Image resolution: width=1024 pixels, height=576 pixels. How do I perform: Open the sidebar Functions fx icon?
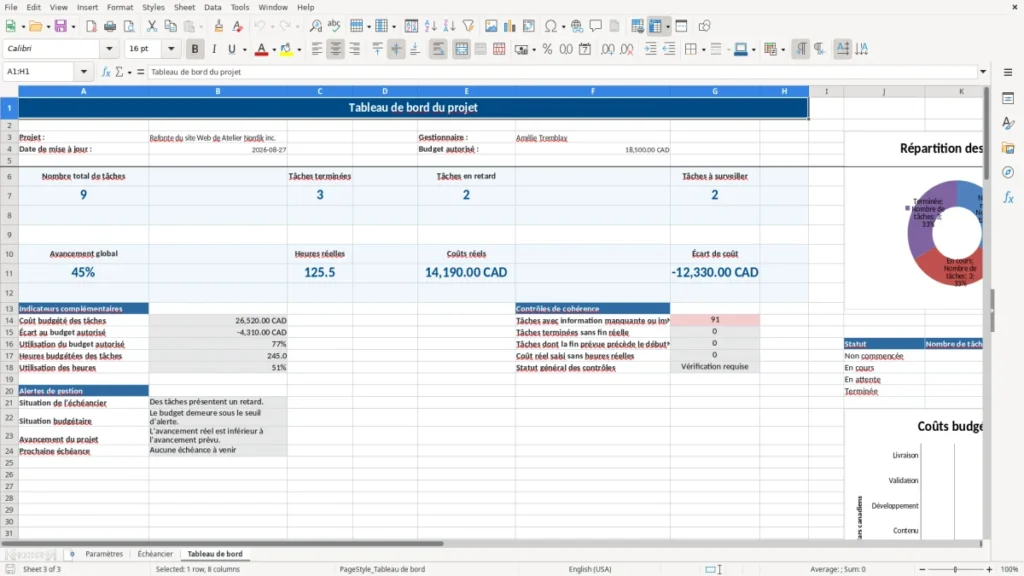[1008, 197]
